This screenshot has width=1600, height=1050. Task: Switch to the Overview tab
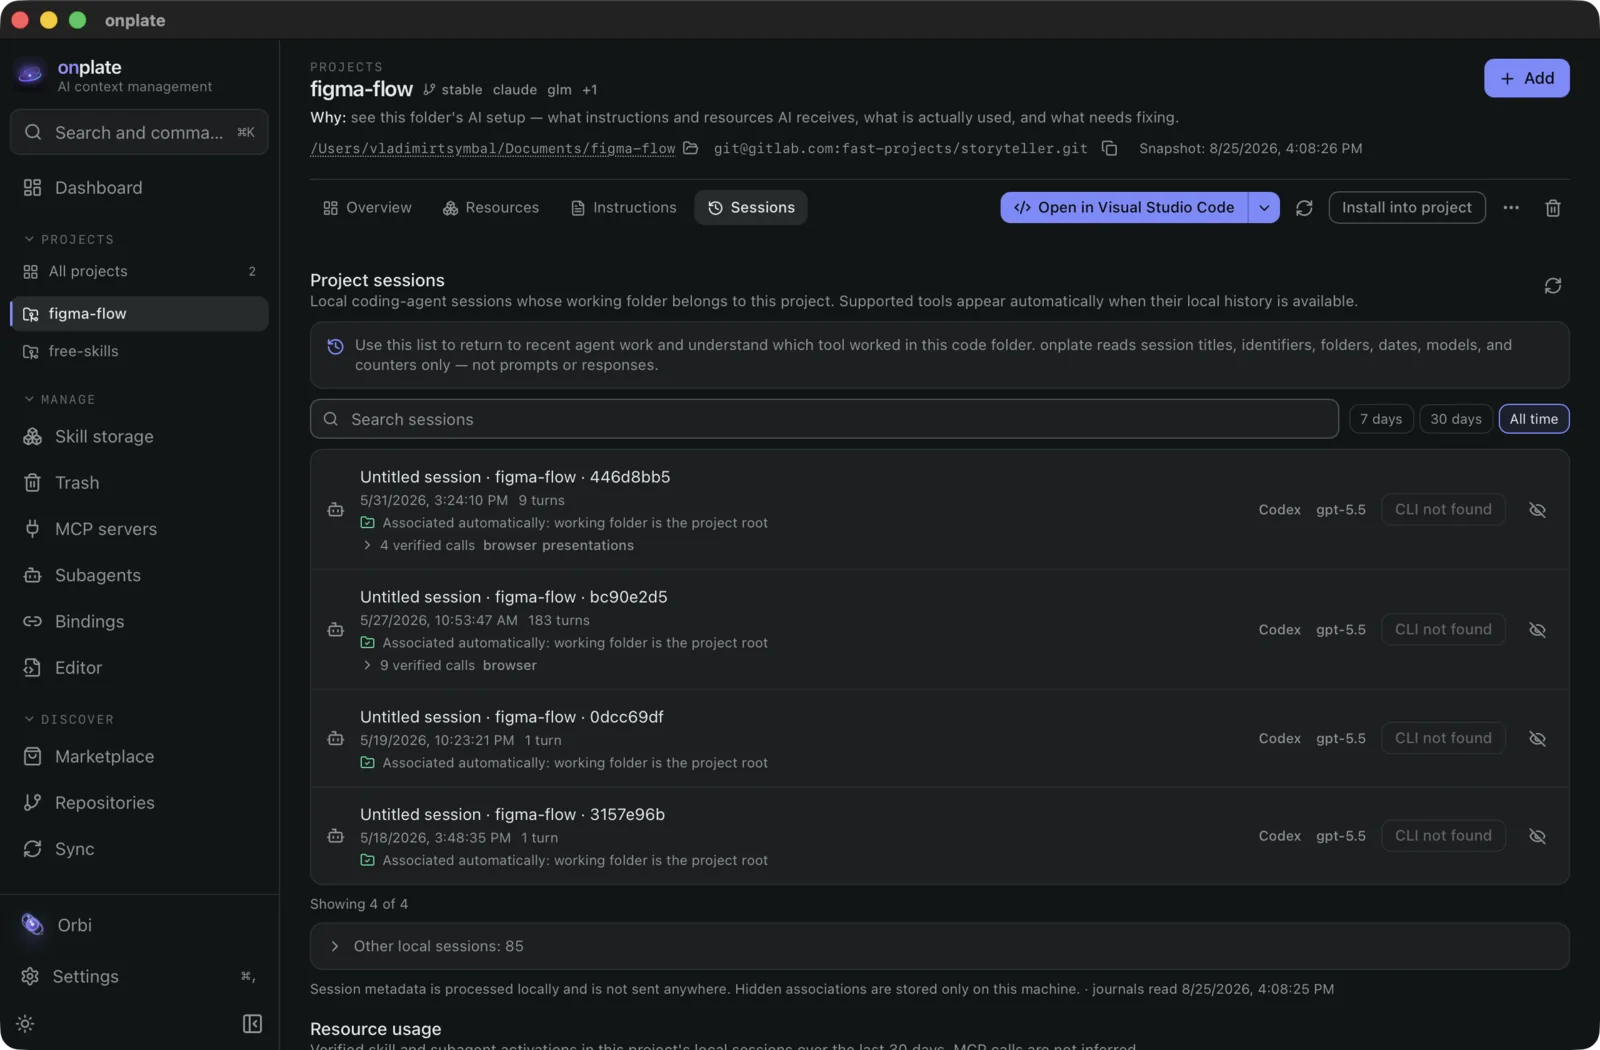pos(367,208)
